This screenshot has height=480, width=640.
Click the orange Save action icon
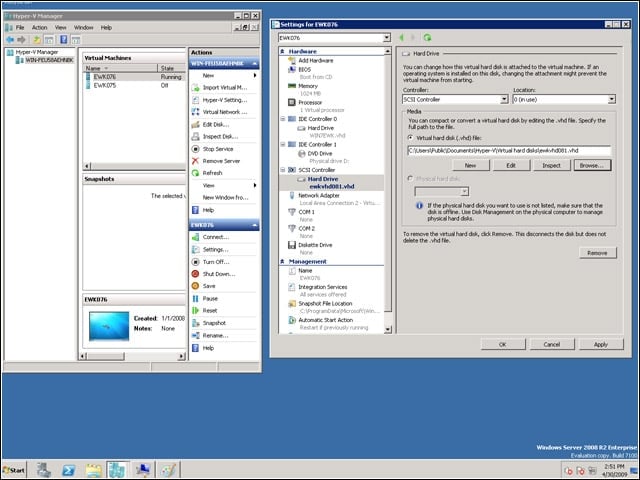(196, 286)
